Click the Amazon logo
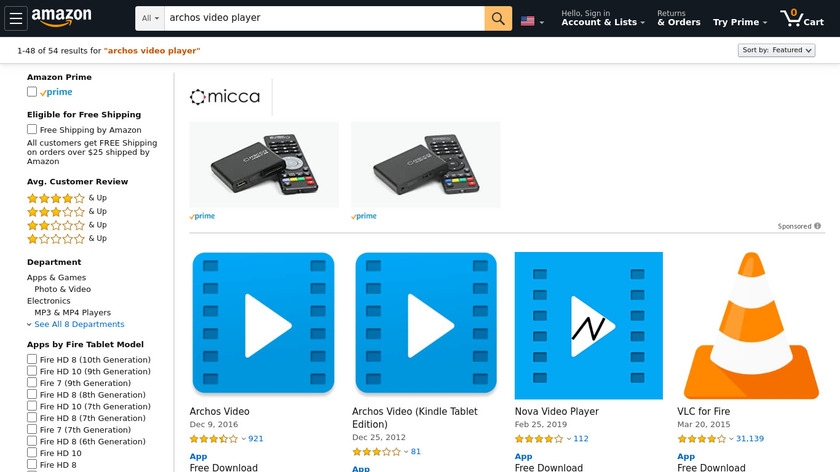Viewport: 840px width, 472px height. pyautogui.click(x=61, y=17)
